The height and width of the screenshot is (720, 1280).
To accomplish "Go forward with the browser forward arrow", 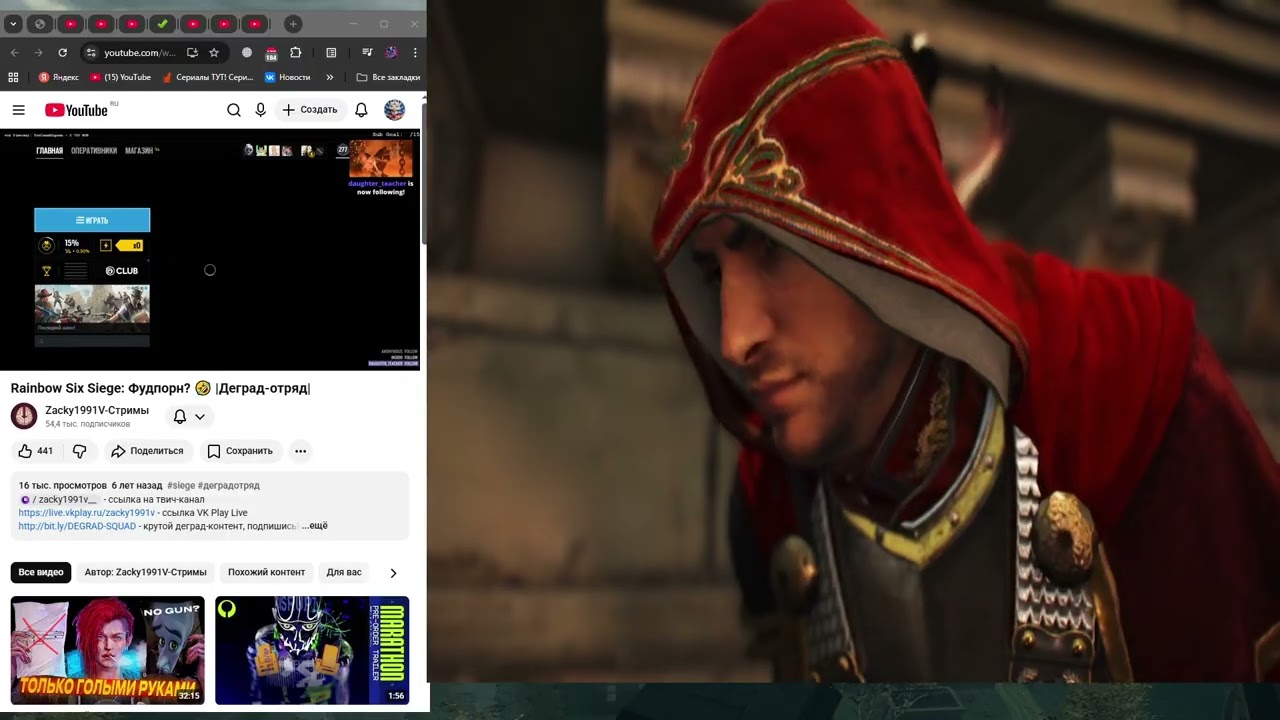I will [x=38, y=53].
